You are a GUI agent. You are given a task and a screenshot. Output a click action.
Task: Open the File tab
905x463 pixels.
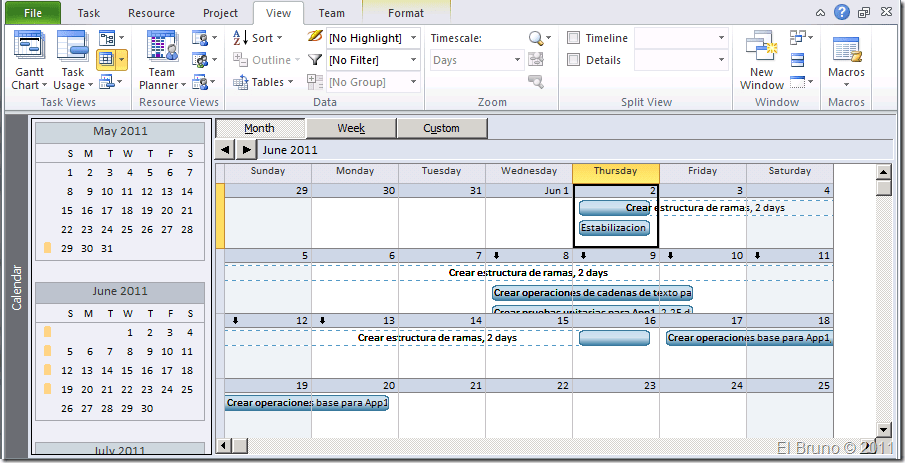click(x=33, y=13)
